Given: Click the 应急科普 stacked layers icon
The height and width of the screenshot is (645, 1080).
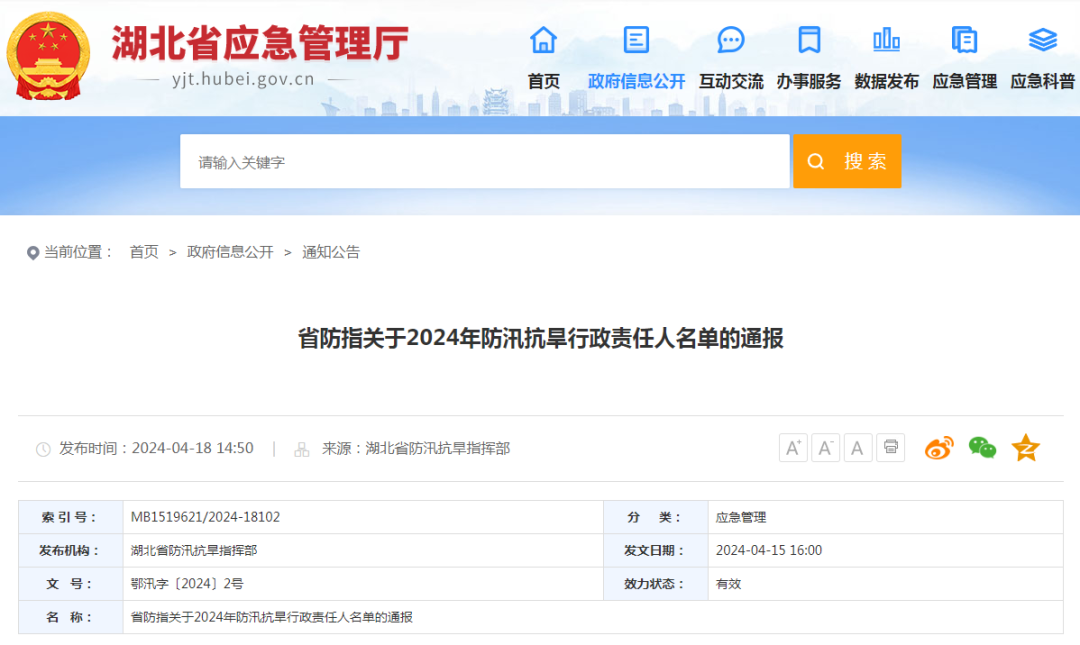Looking at the screenshot, I should 1042,40.
